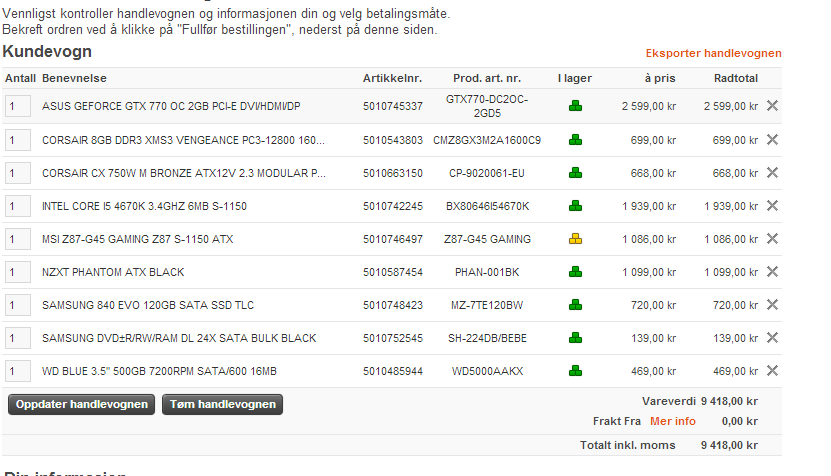Remove the Samsung DVD writer row
831x476 pixels.
click(772, 338)
